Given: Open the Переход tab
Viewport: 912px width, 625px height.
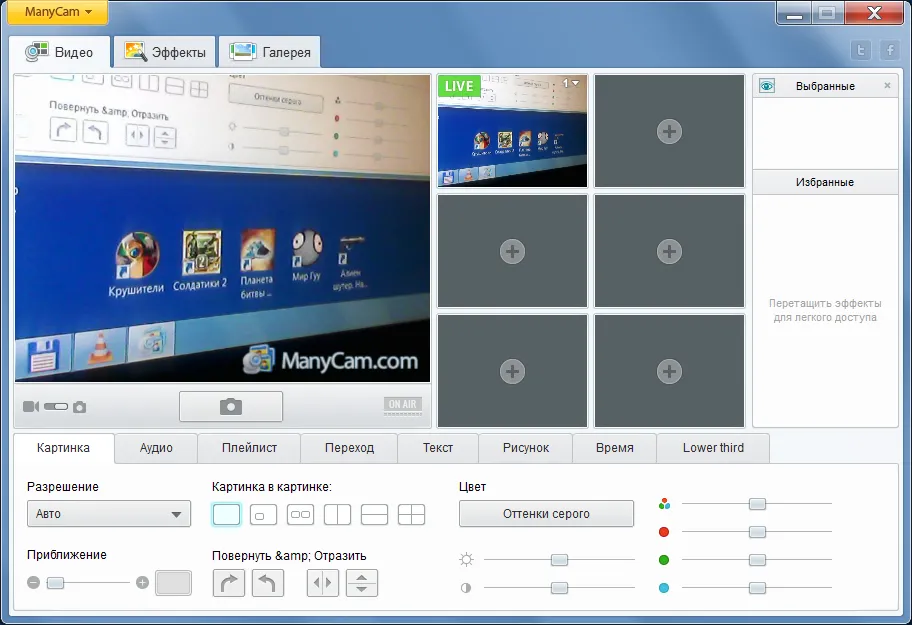Looking at the screenshot, I should click(x=349, y=448).
